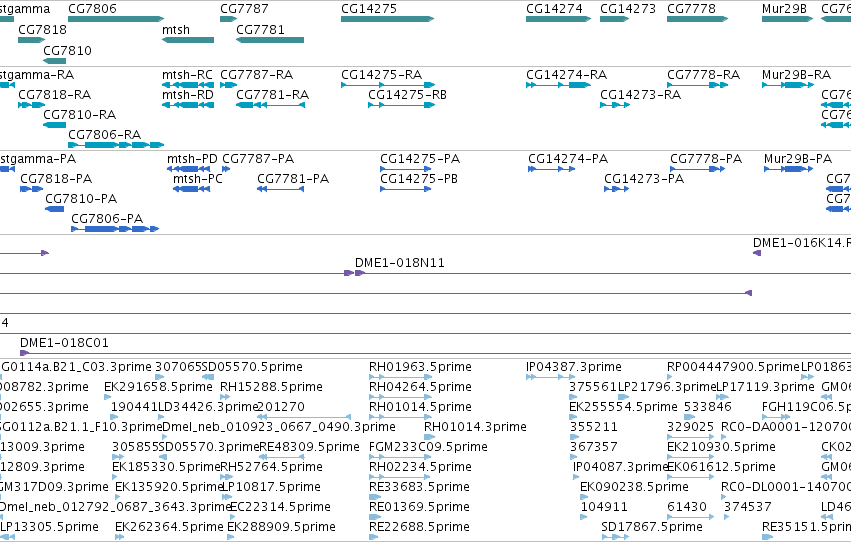Image resolution: width=851 pixels, height=542 pixels.
Task: Click the CG7818-RA transcript
Action: [31, 105]
